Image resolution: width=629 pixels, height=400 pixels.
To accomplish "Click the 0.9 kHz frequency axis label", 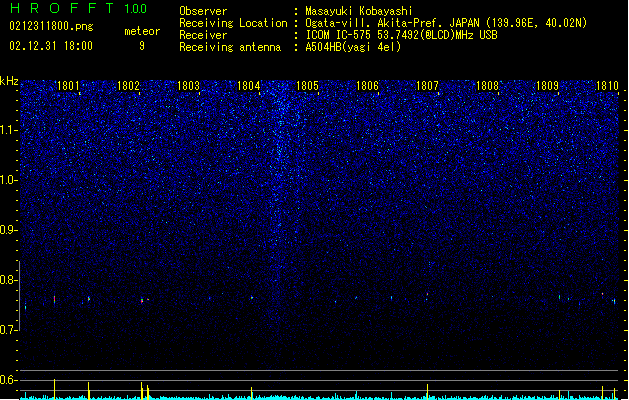I will pyautogui.click(x=9, y=230).
